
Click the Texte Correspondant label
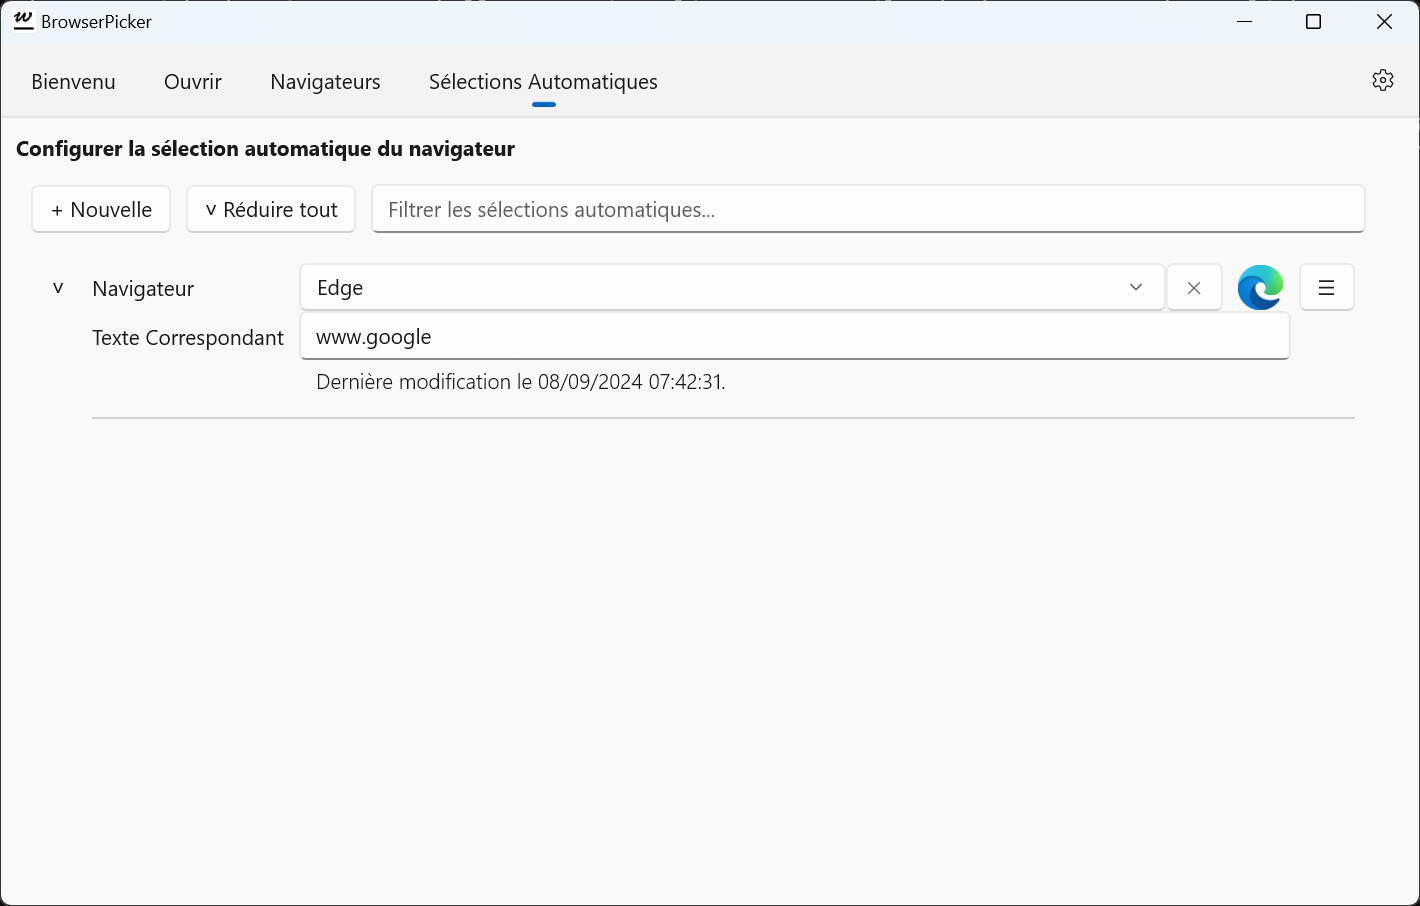[188, 338]
